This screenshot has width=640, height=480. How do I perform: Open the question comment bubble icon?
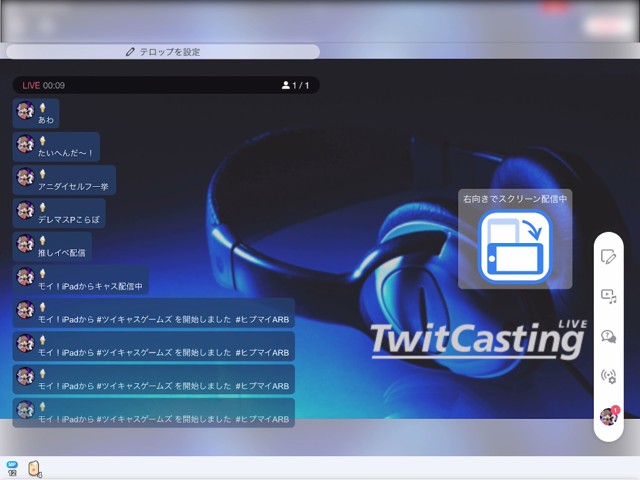click(x=608, y=337)
